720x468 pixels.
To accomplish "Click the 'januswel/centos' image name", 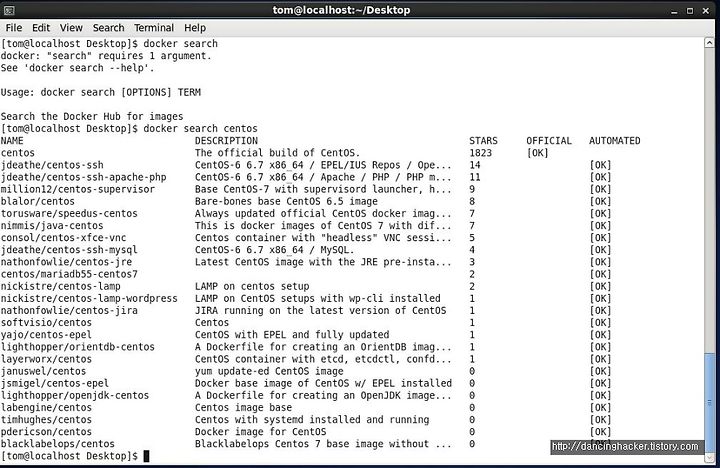I will coord(44,371).
